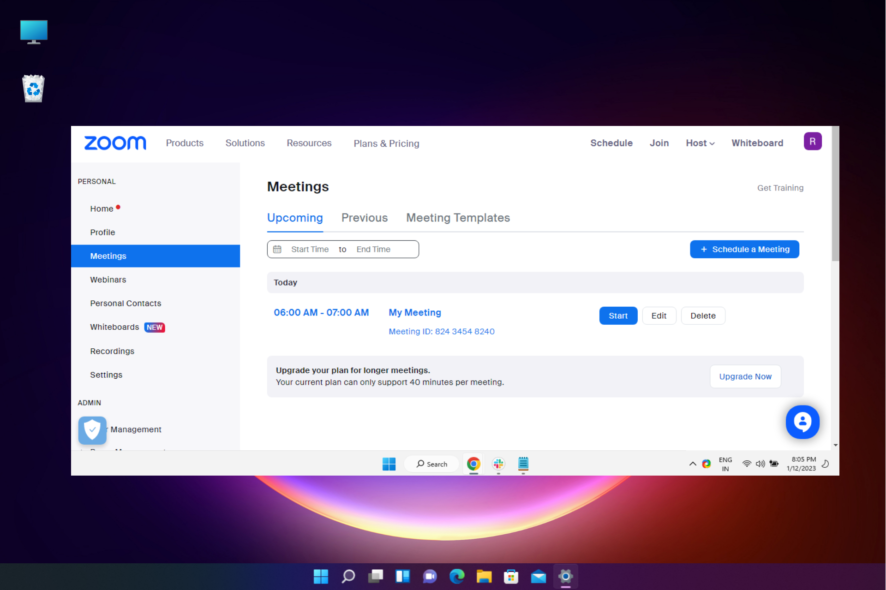This screenshot has width=886, height=590.
Task: Open Slack in the inner taskbar
Action: coord(498,464)
